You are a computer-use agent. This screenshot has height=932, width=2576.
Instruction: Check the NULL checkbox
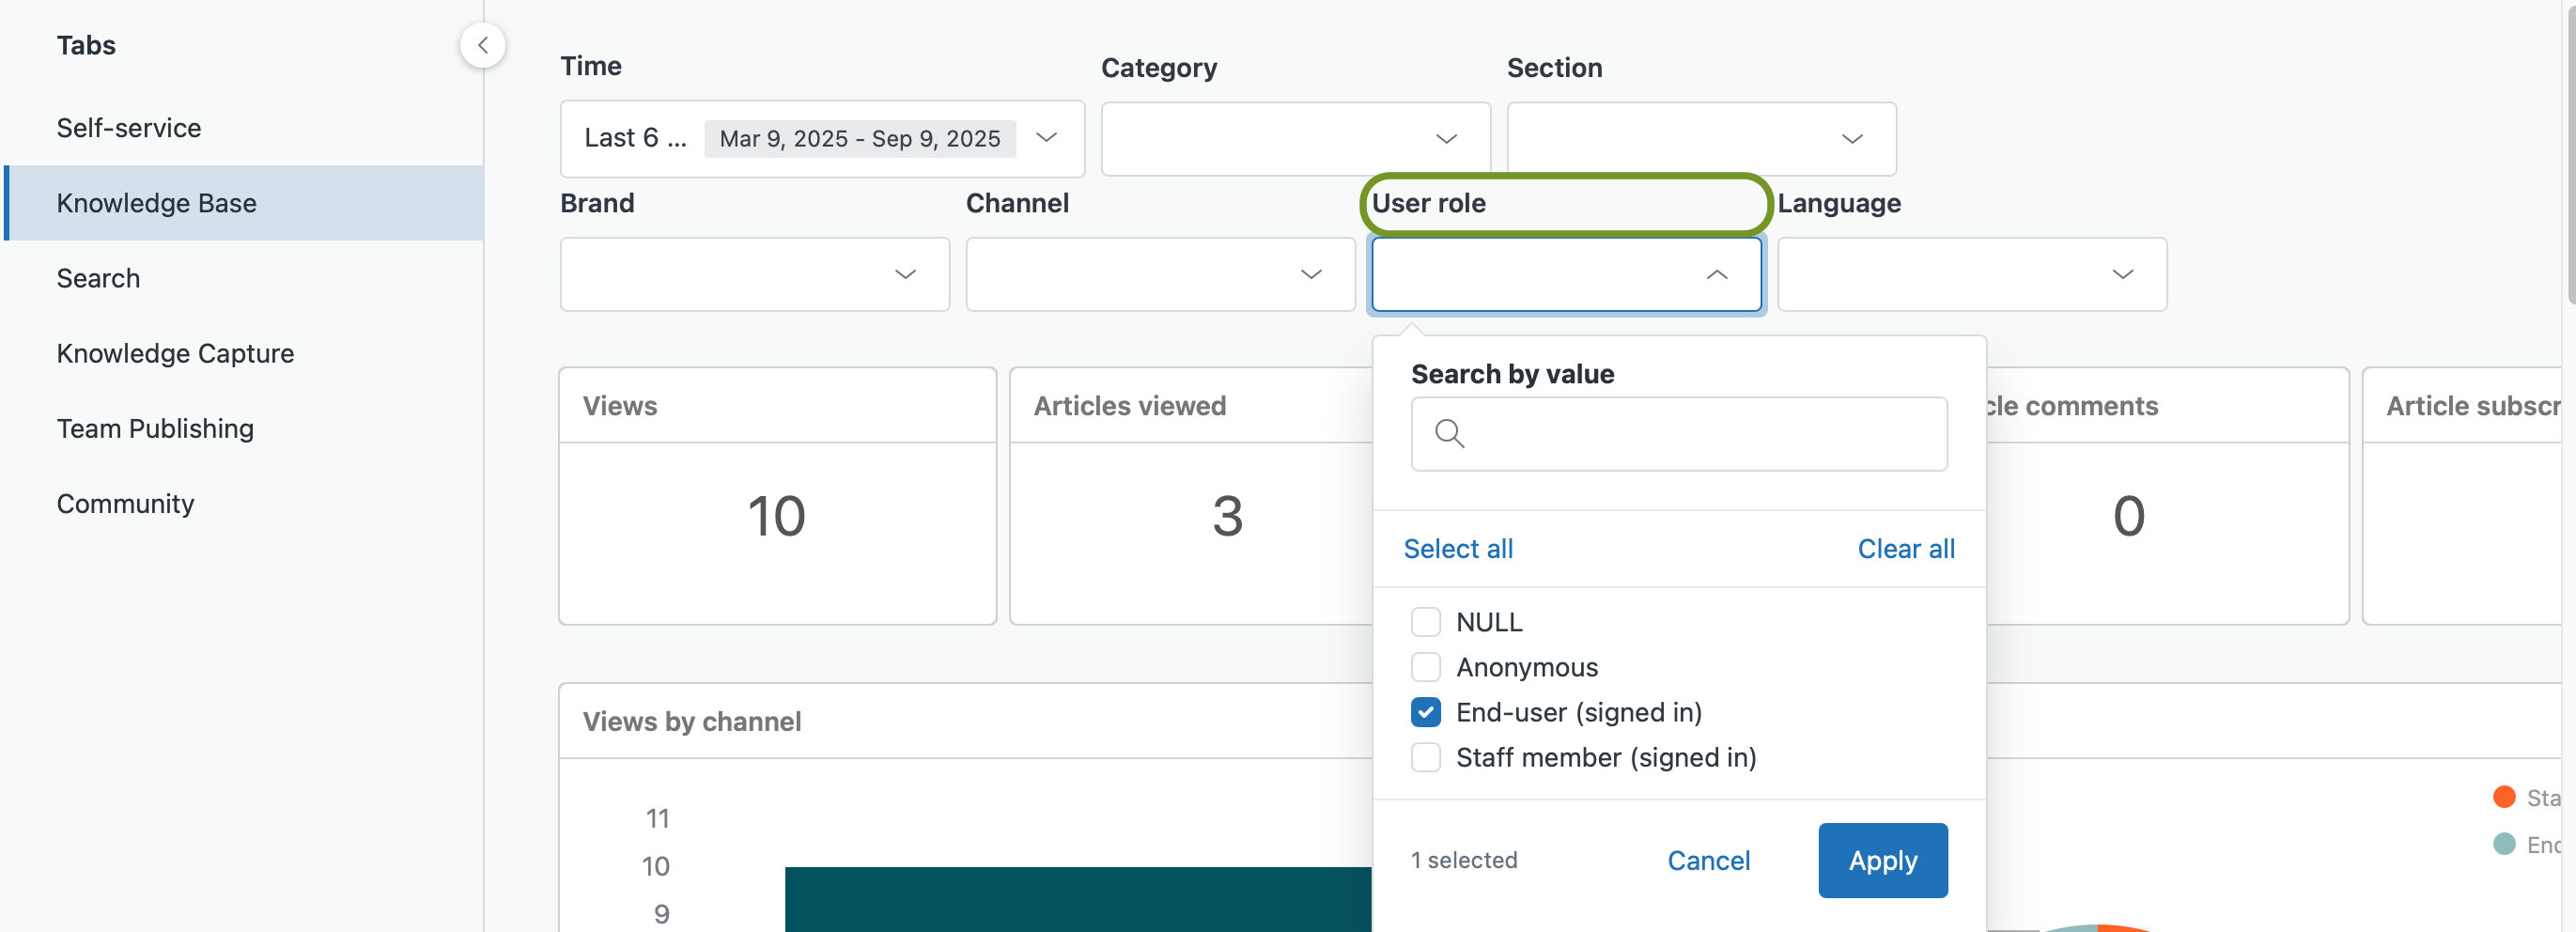(1425, 621)
